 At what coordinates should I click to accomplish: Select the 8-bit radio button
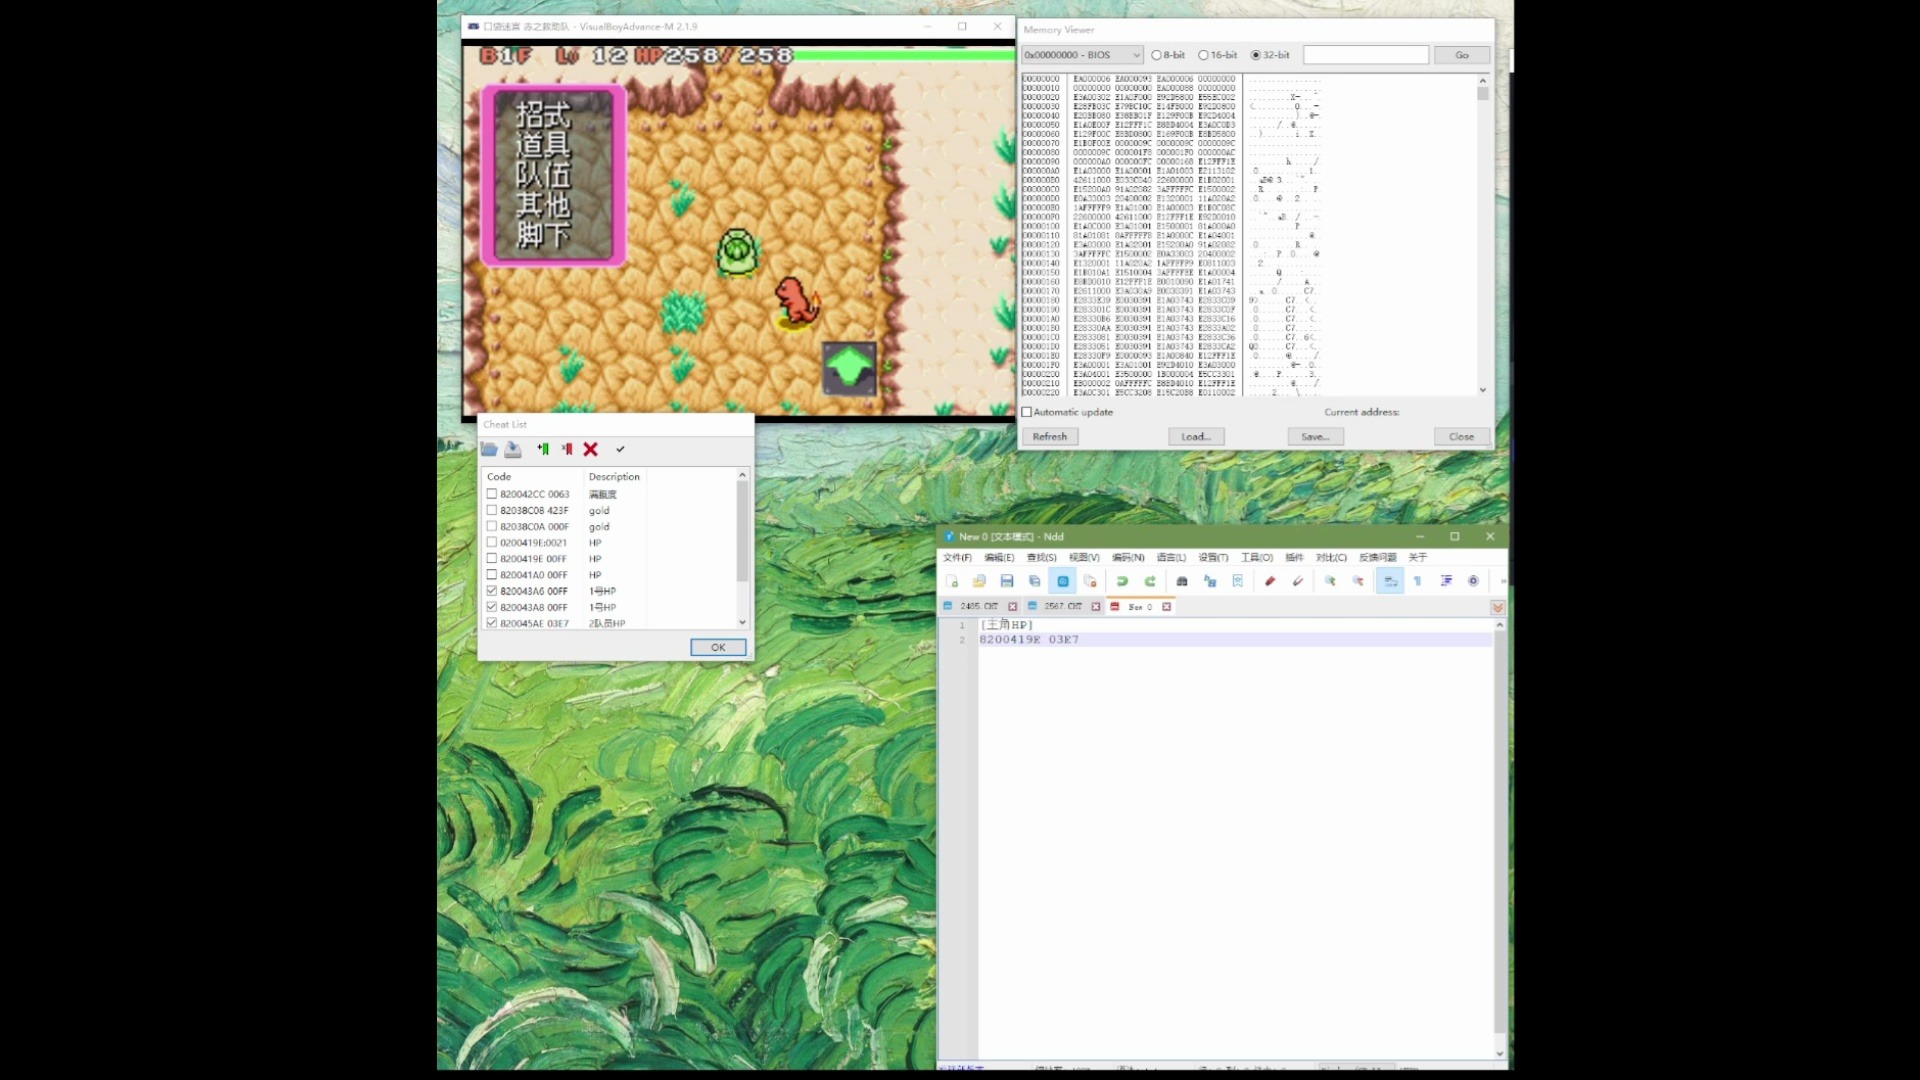[x=1157, y=55]
